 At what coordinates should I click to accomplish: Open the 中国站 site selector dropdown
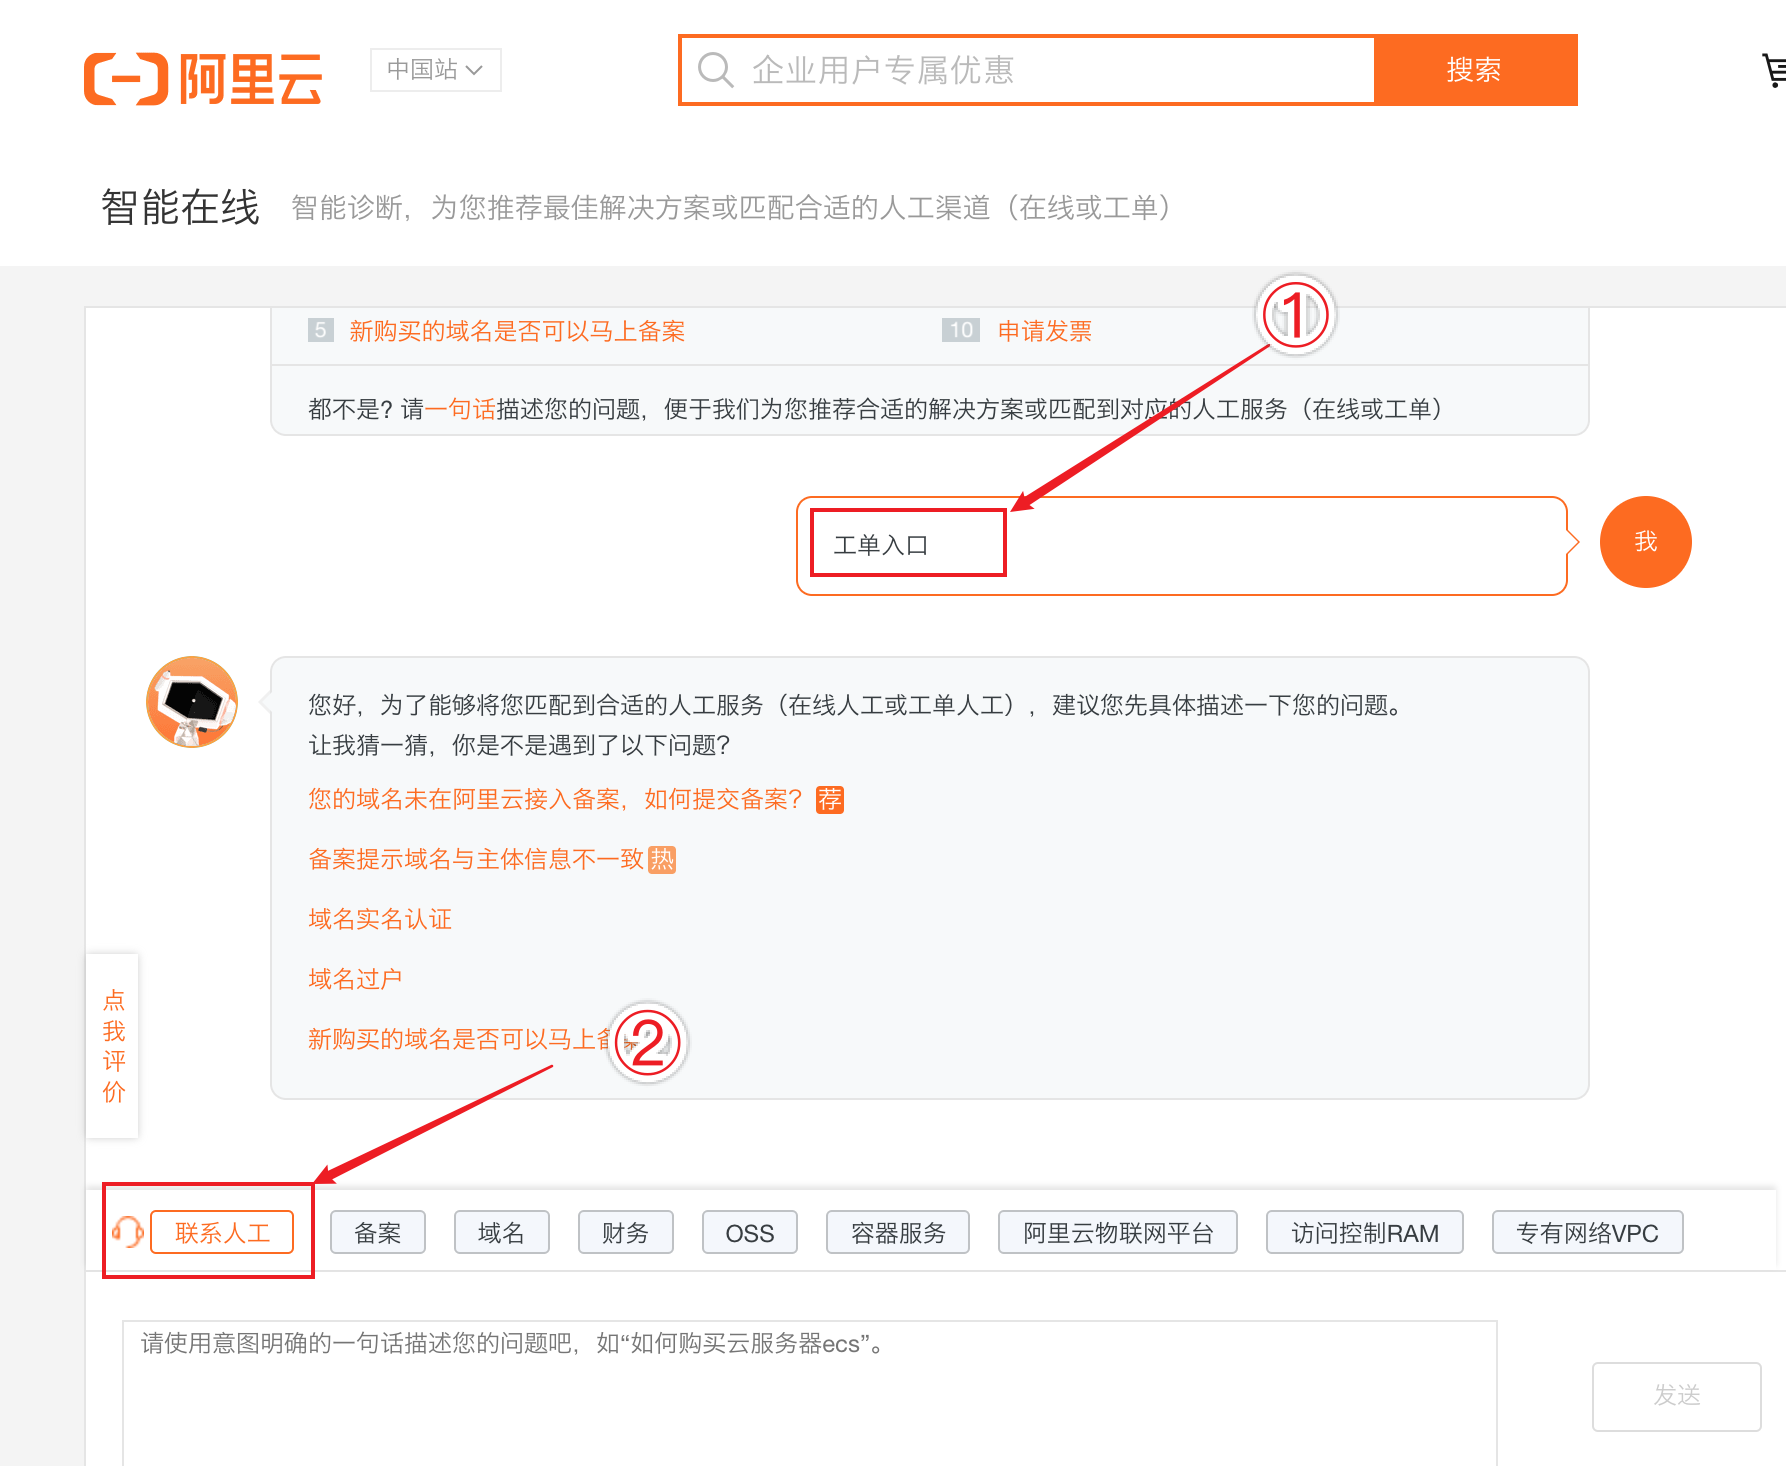click(x=436, y=70)
